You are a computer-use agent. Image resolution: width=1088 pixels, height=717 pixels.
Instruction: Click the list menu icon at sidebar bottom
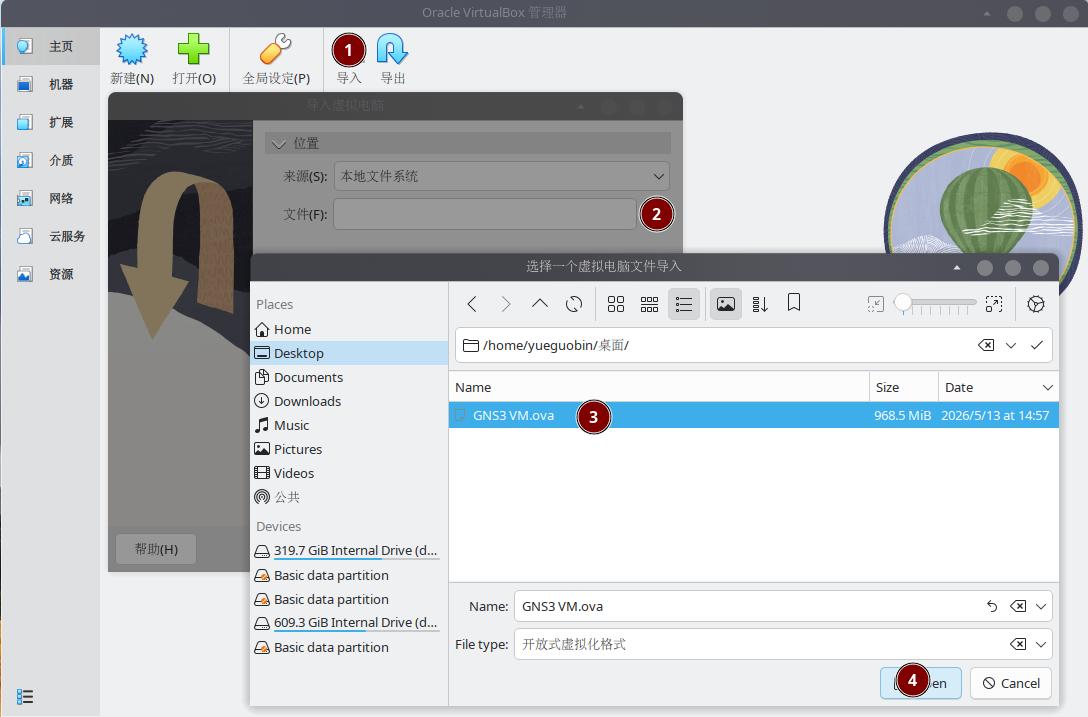click(x=25, y=696)
